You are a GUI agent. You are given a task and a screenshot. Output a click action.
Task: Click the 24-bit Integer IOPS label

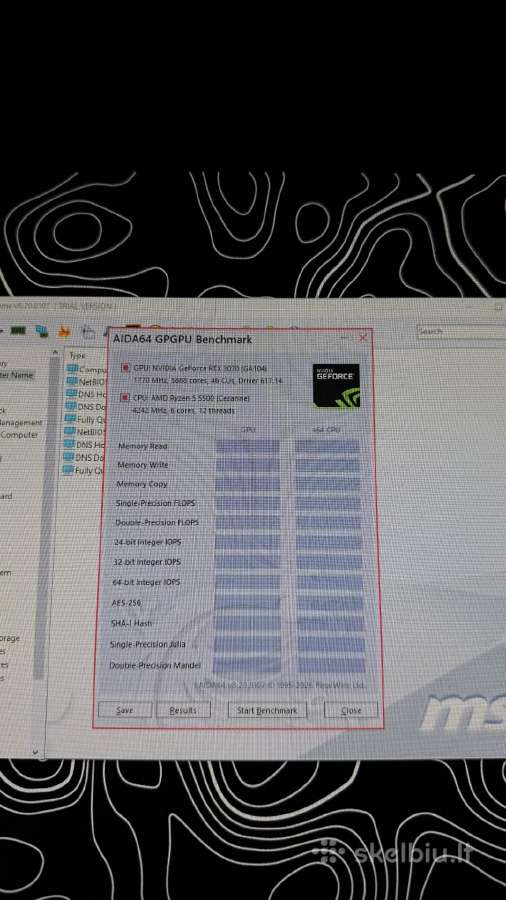(148, 542)
